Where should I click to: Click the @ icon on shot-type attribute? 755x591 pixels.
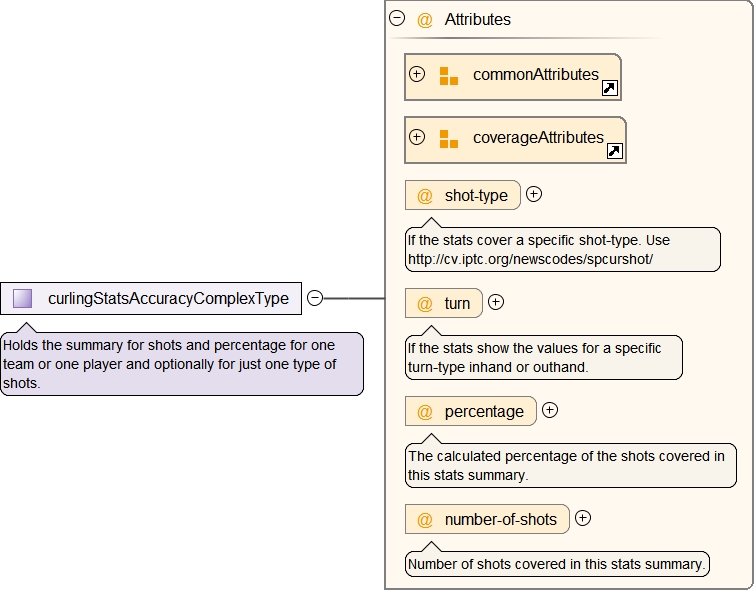[x=425, y=196]
